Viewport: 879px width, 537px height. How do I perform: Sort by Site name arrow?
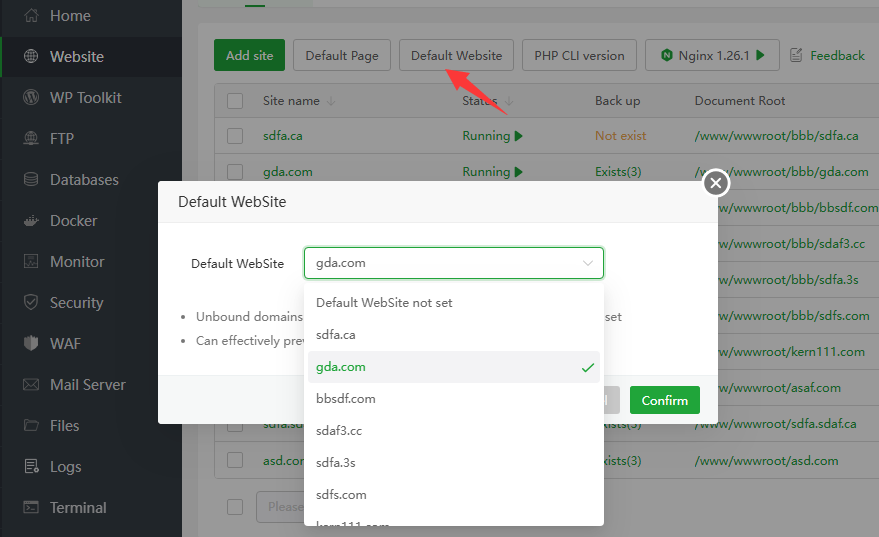pos(331,101)
